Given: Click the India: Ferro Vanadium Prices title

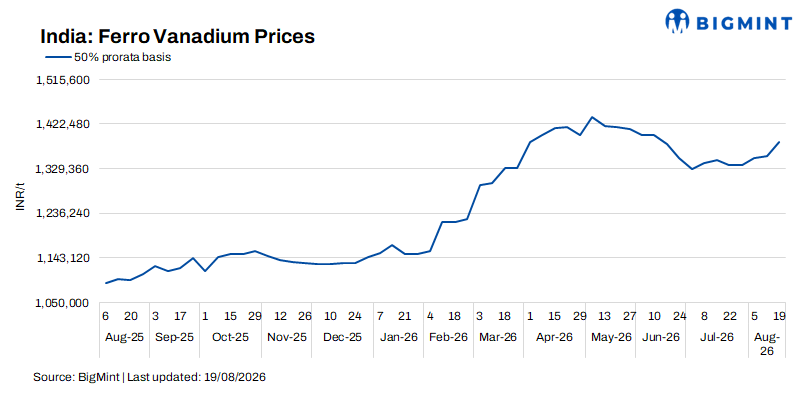Looking at the screenshot, I should tap(178, 36).
